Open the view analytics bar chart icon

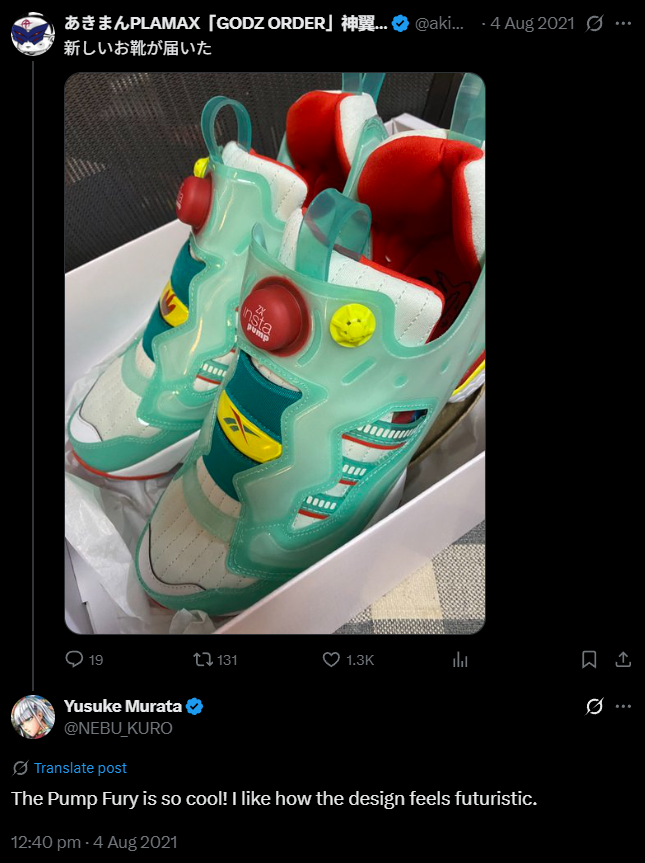[x=460, y=659]
